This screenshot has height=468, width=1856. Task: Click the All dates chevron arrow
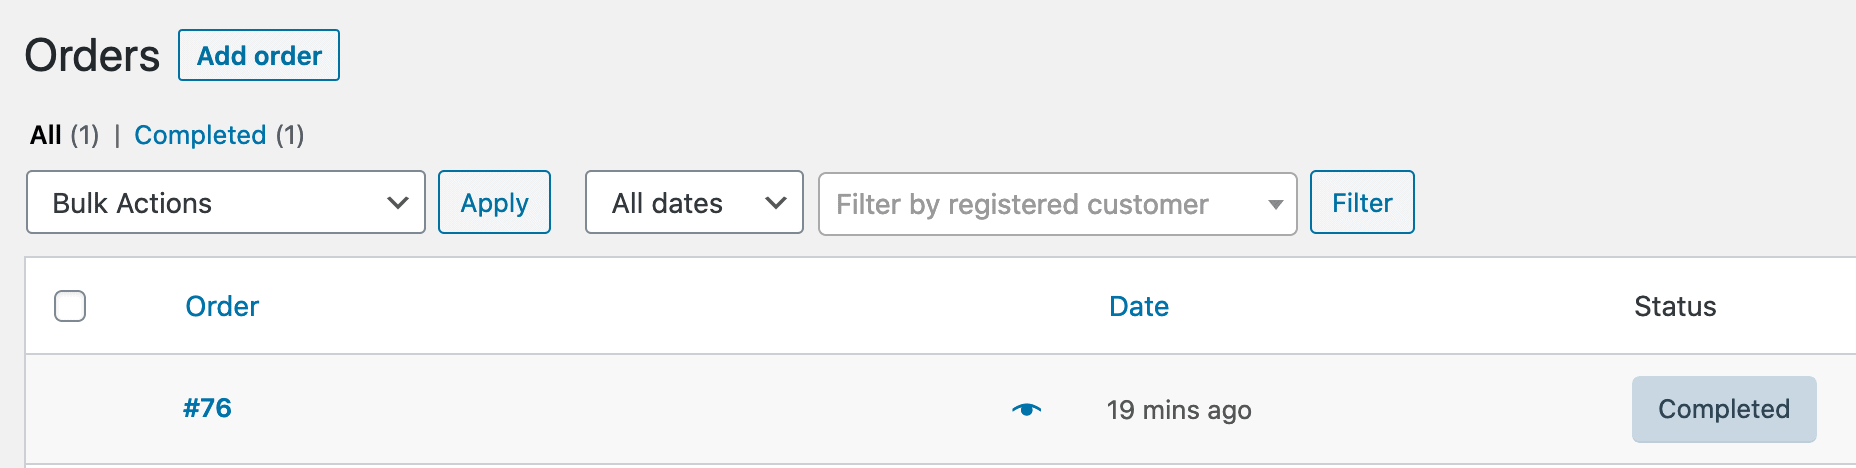[x=775, y=203]
